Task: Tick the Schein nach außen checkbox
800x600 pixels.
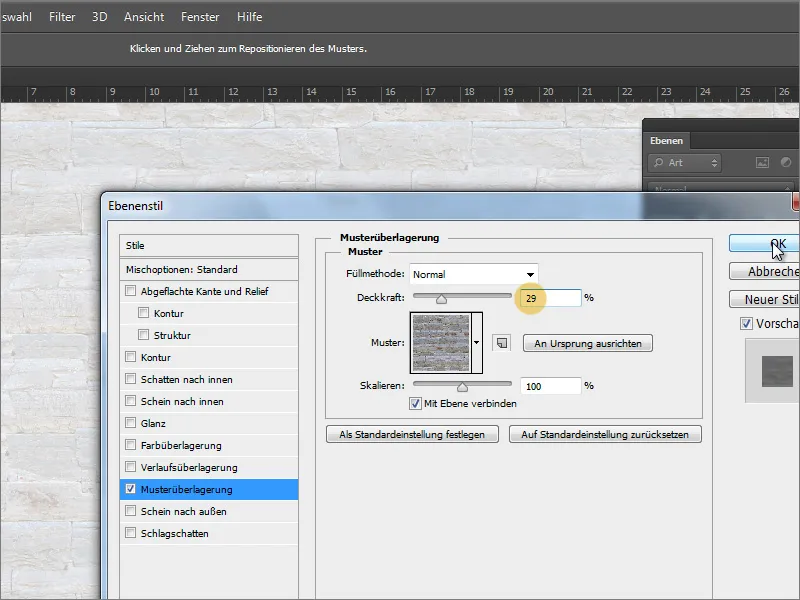Action: 131,511
